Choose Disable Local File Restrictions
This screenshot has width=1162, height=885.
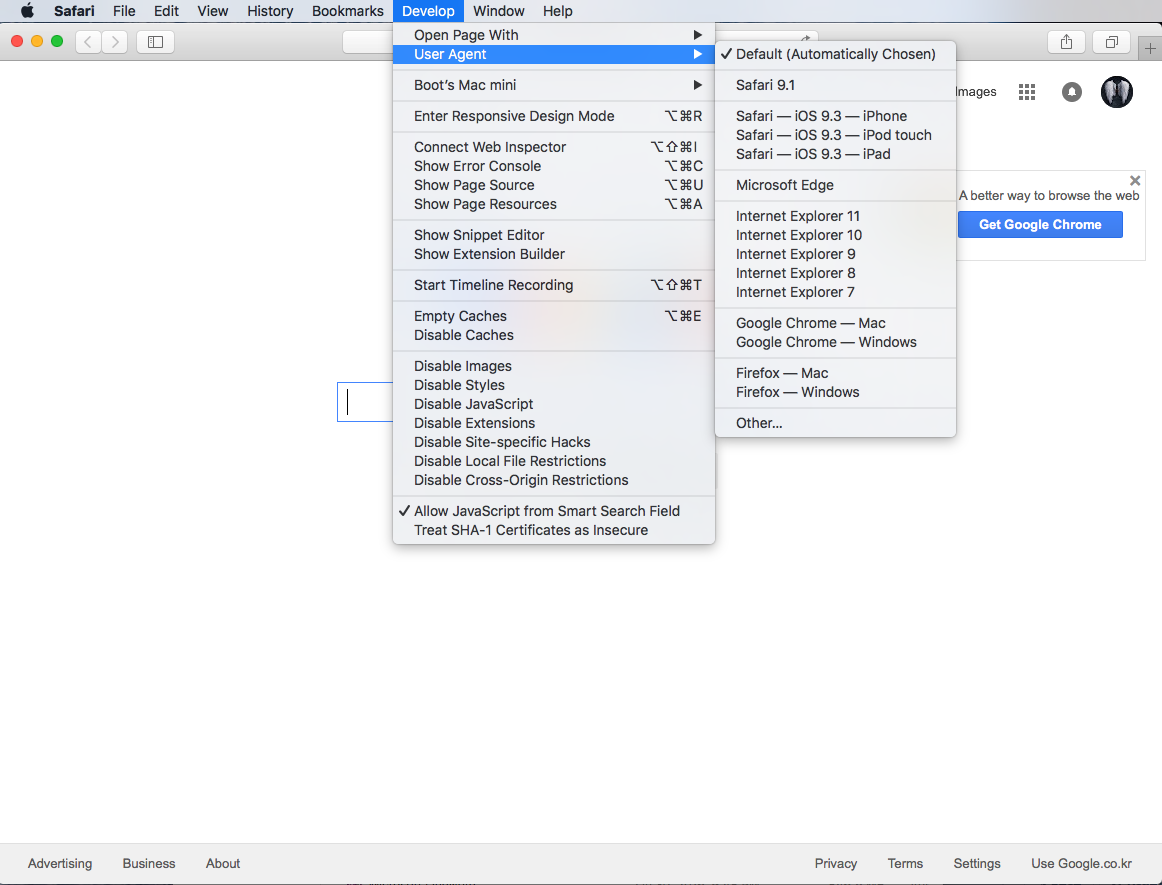pos(554,461)
